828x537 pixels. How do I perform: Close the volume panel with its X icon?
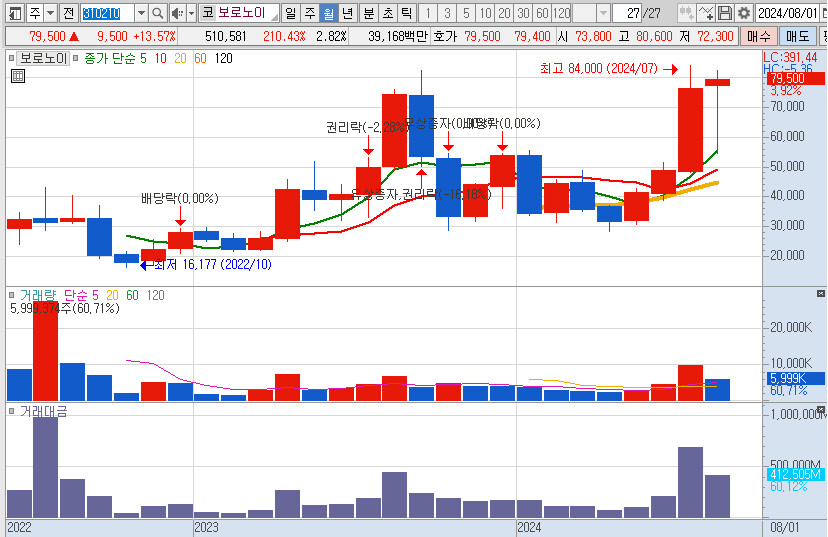click(x=821, y=293)
